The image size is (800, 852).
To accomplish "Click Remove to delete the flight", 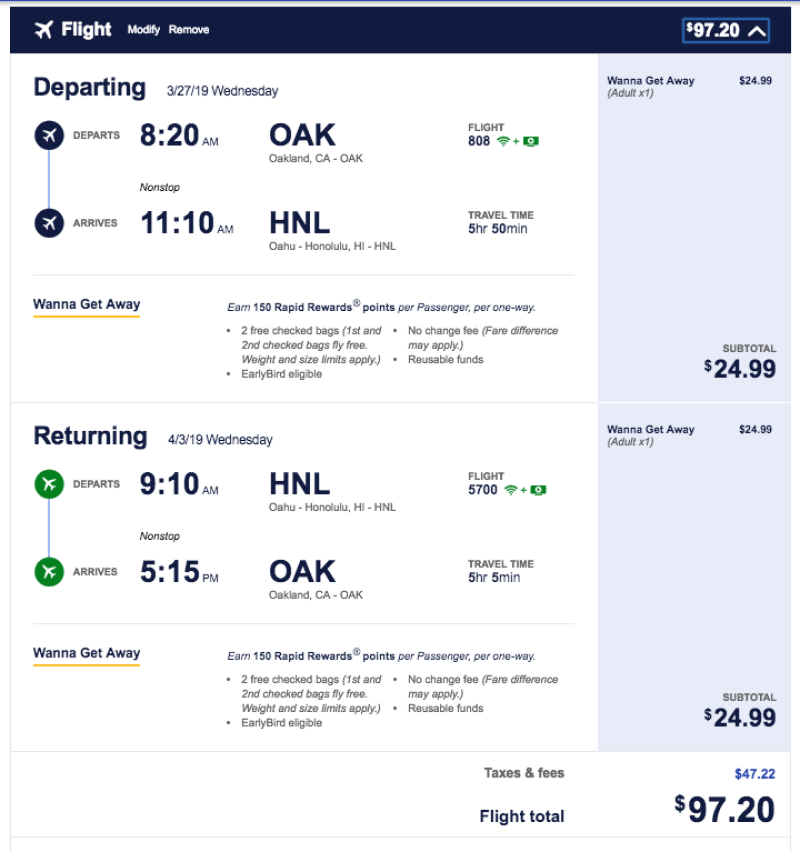I will tap(189, 30).
